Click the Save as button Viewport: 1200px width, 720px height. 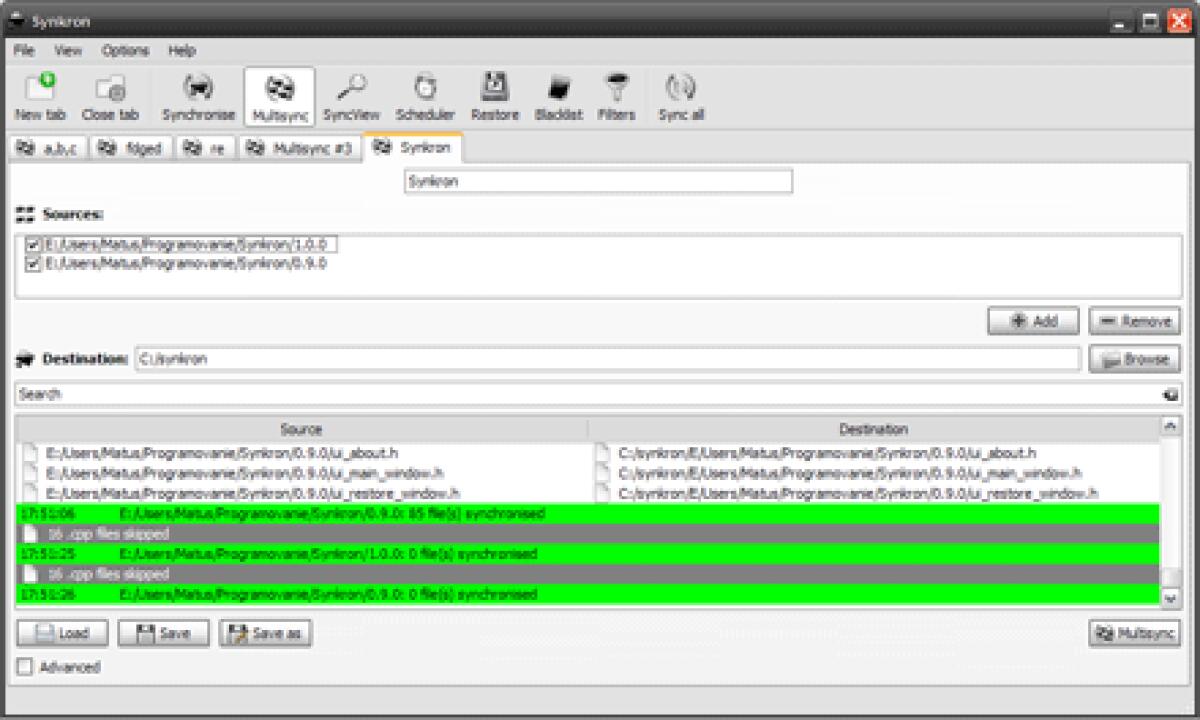(x=265, y=633)
